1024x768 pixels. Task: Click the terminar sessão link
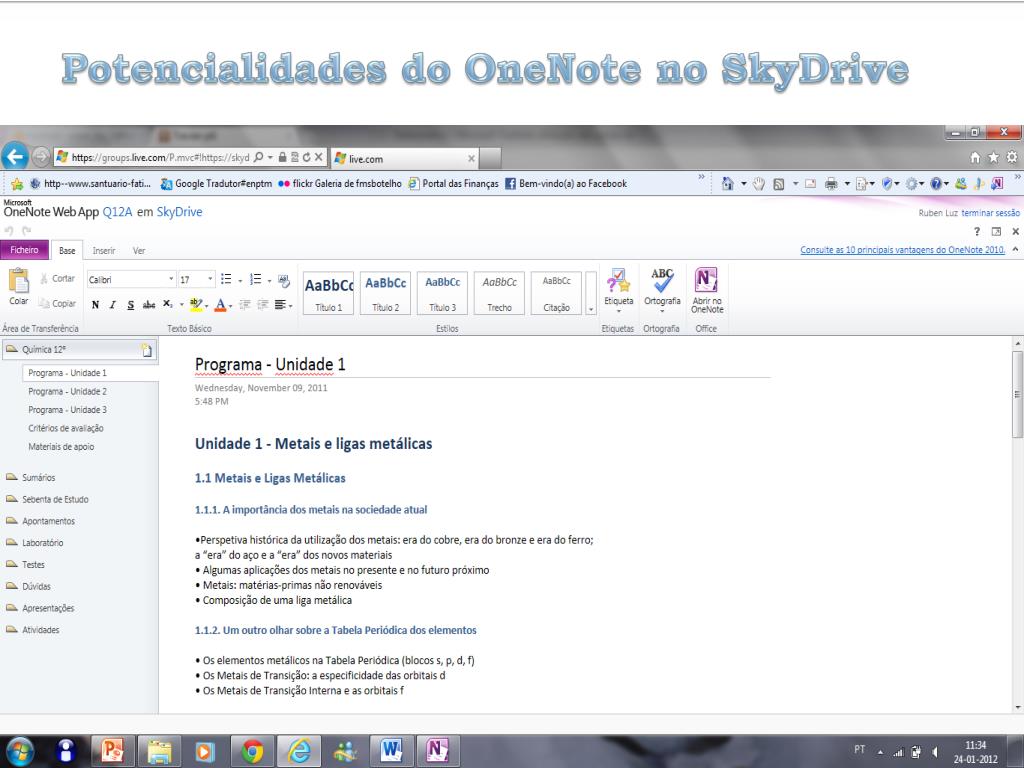990,213
